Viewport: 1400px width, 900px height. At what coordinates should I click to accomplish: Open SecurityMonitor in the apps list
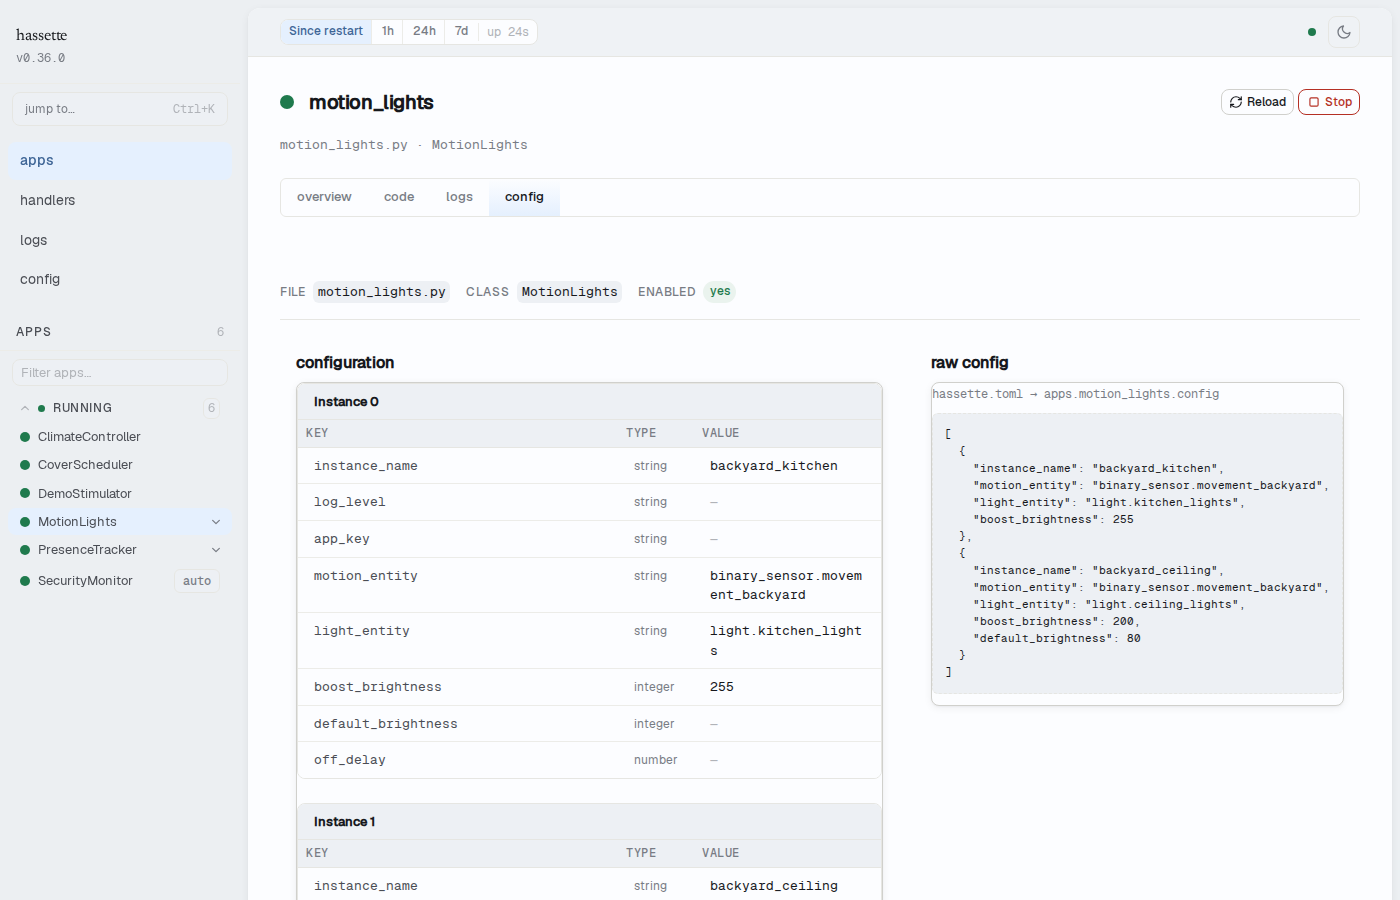tap(85, 581)
